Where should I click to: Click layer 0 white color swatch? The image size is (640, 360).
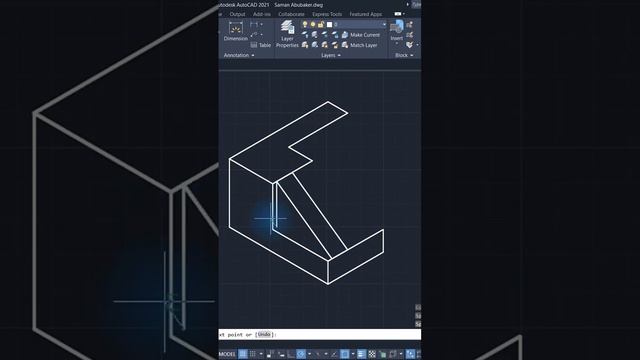coord(329,24)
